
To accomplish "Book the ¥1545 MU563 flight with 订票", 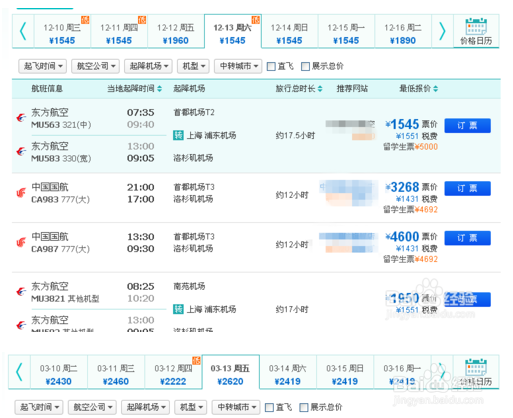I will (467, 126).
